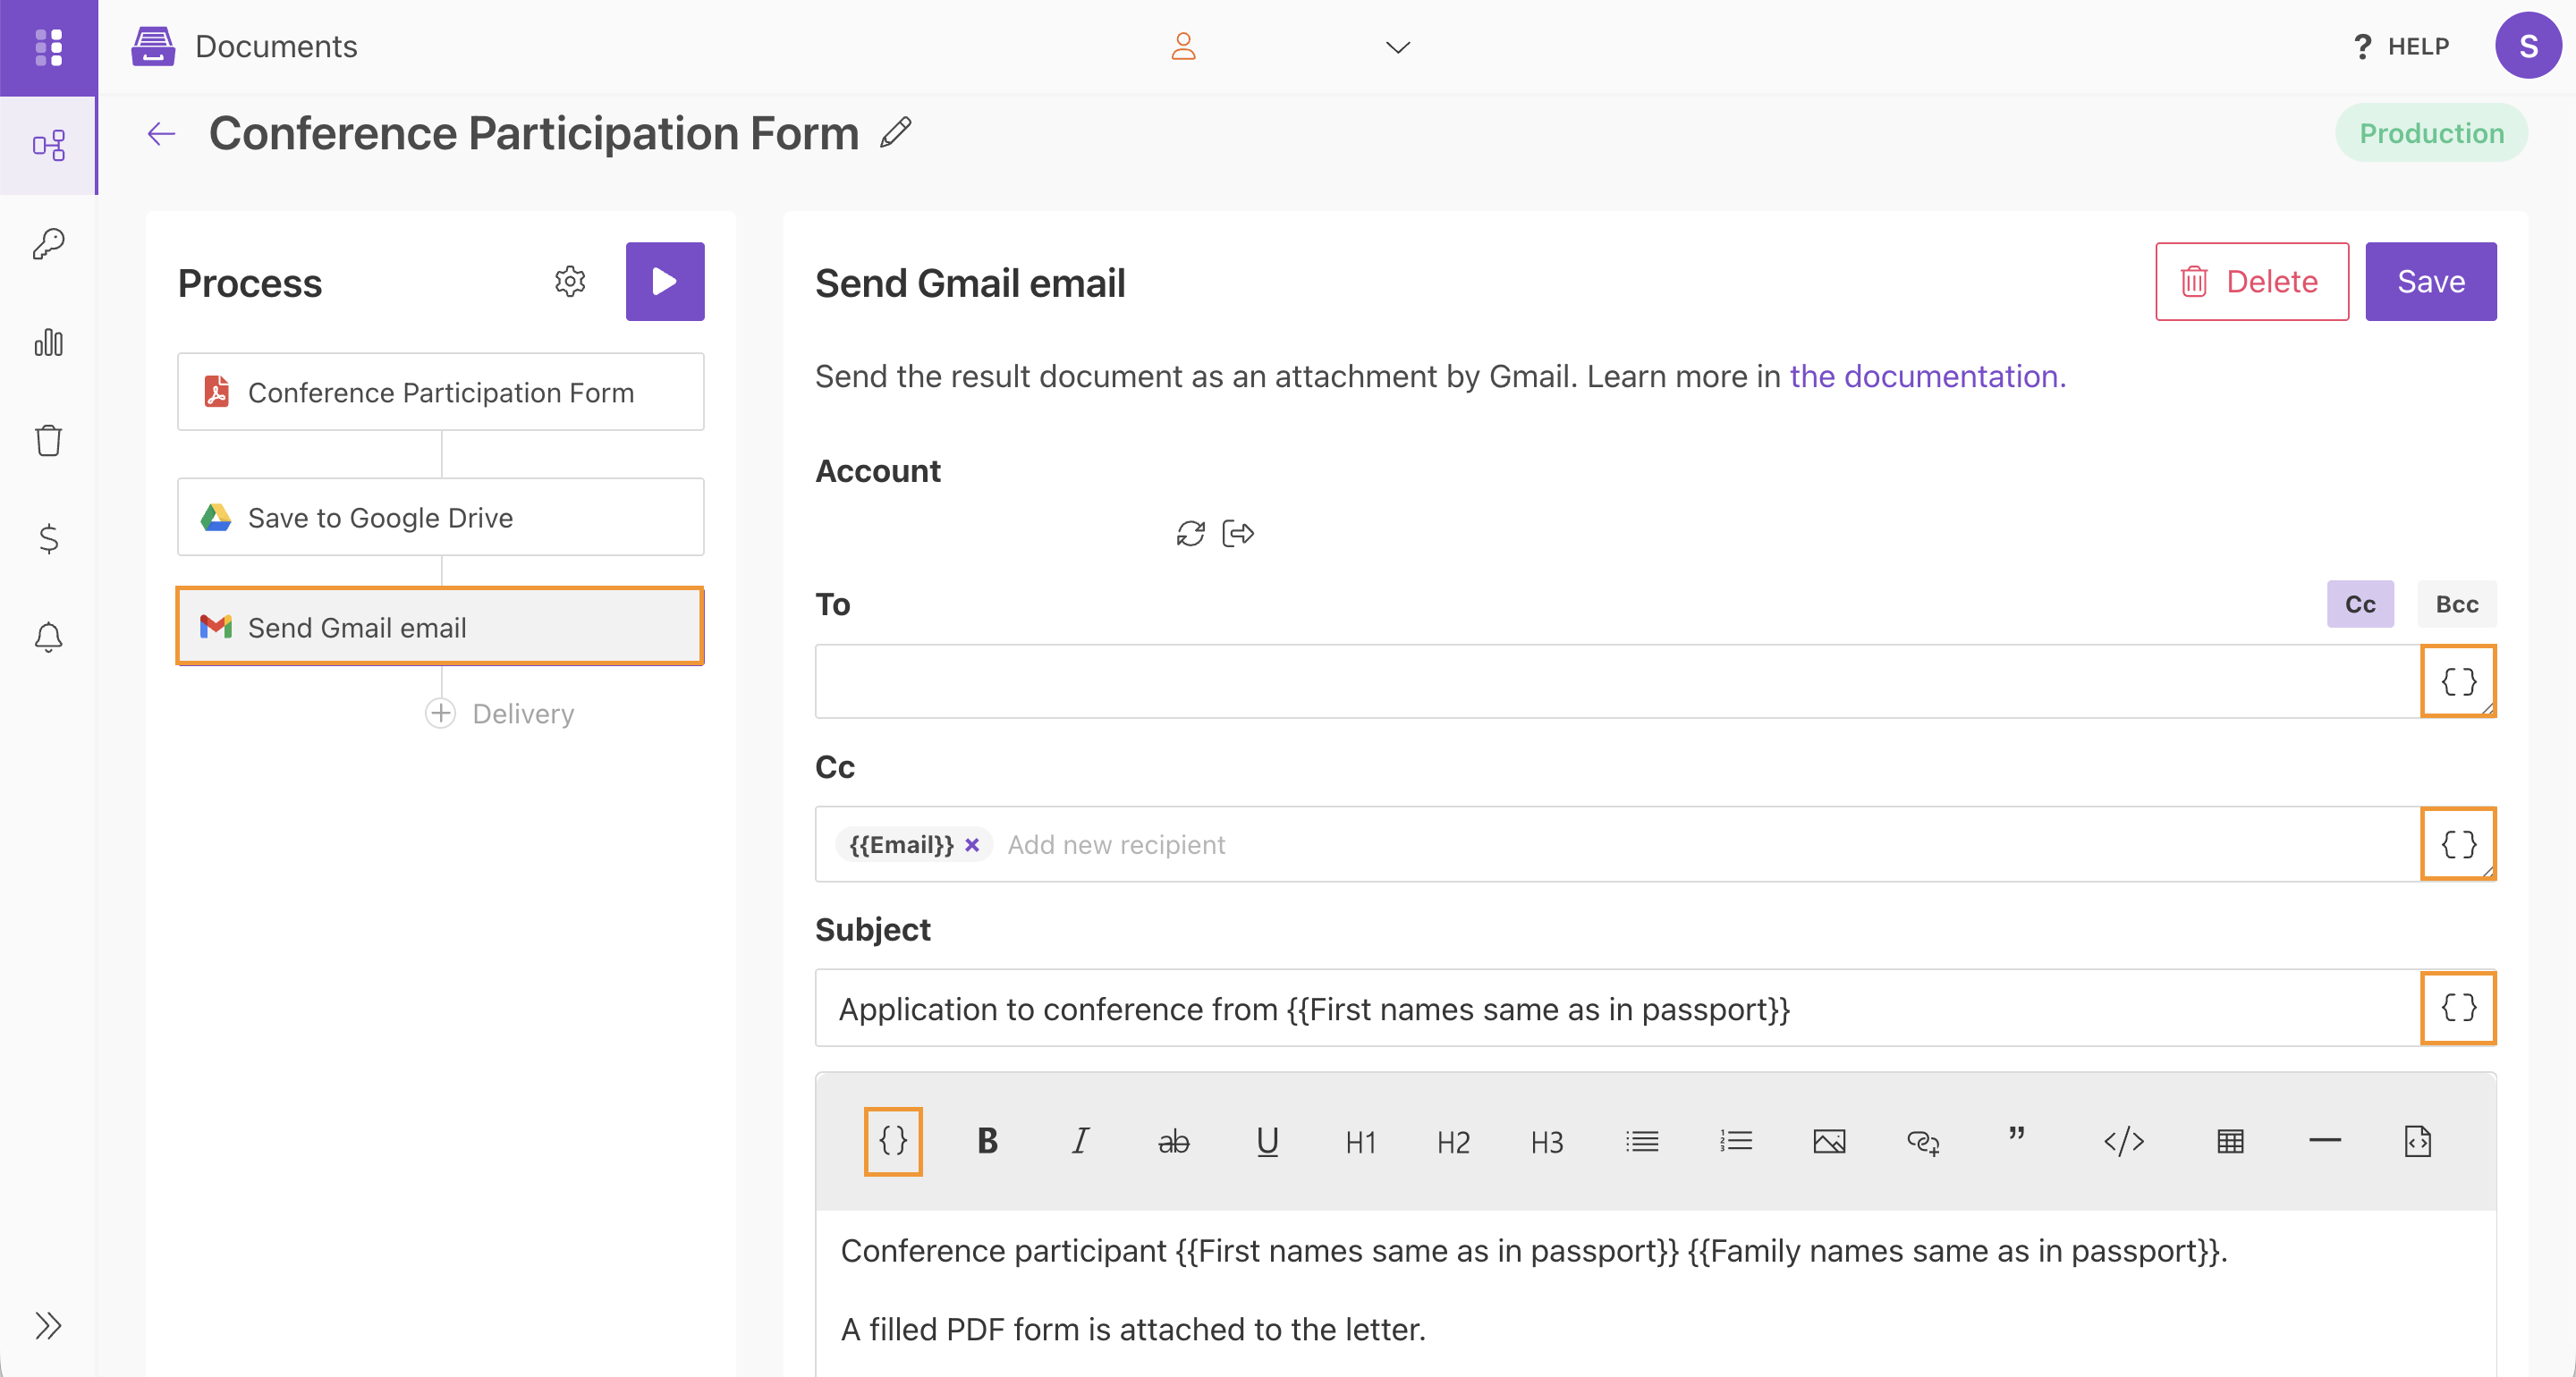Toggle strikethrough formatting
This screenshot has height=1377, width=2576.
[x=1173, y=1141]
